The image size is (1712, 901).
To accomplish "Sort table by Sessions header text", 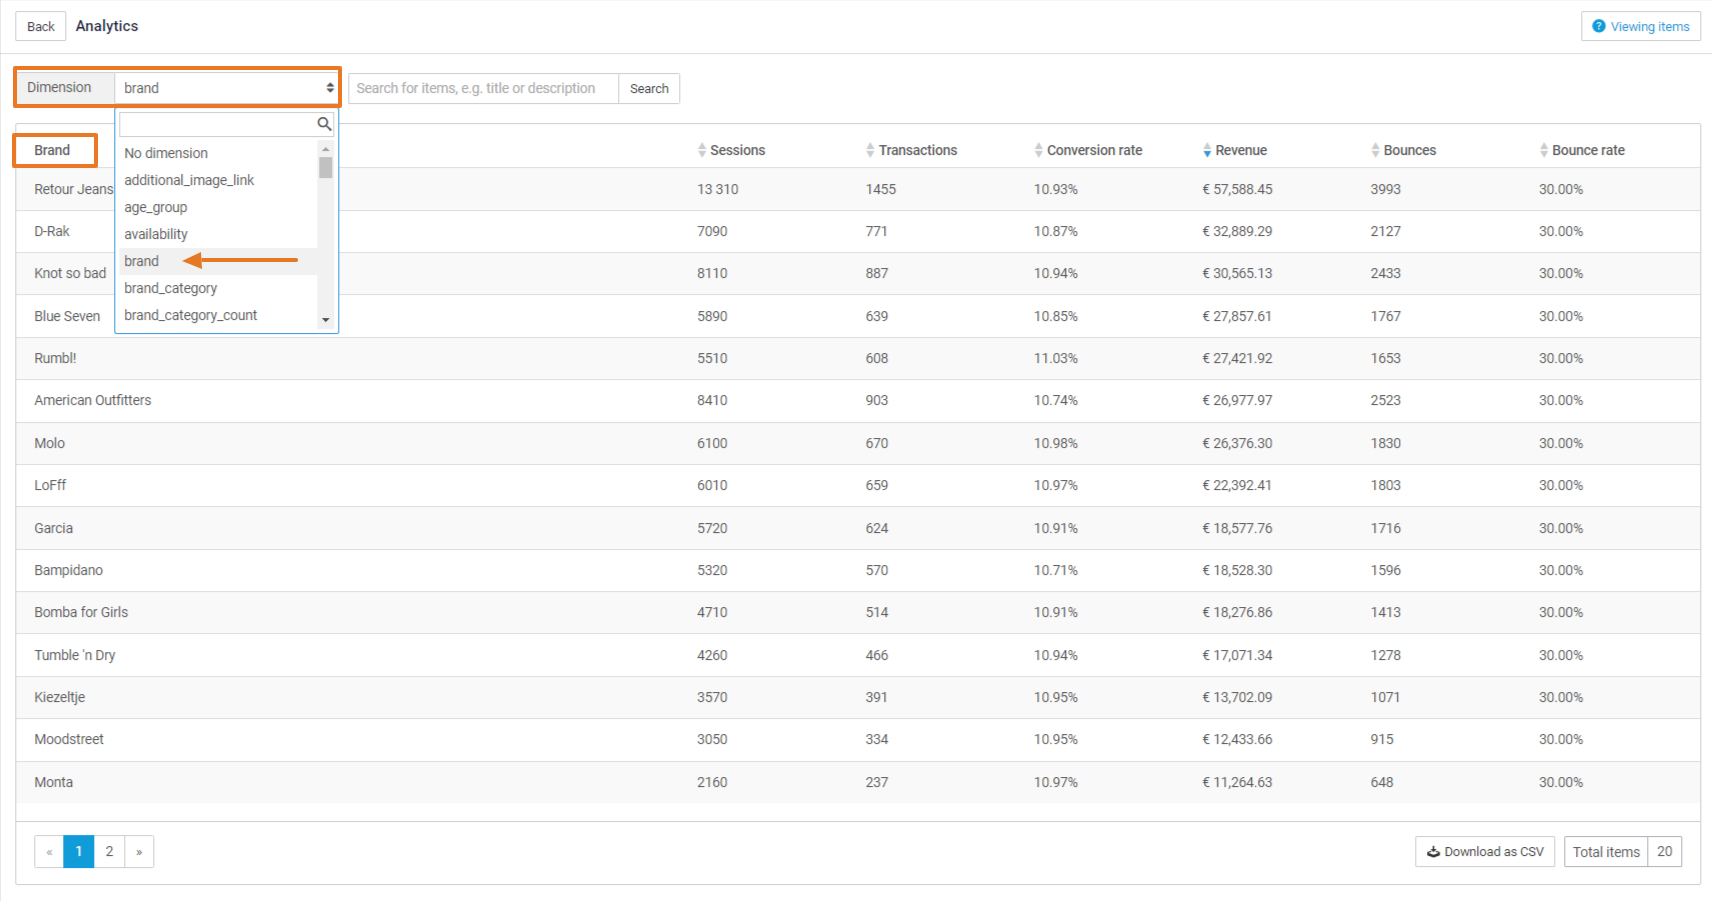I will point(738,150).
